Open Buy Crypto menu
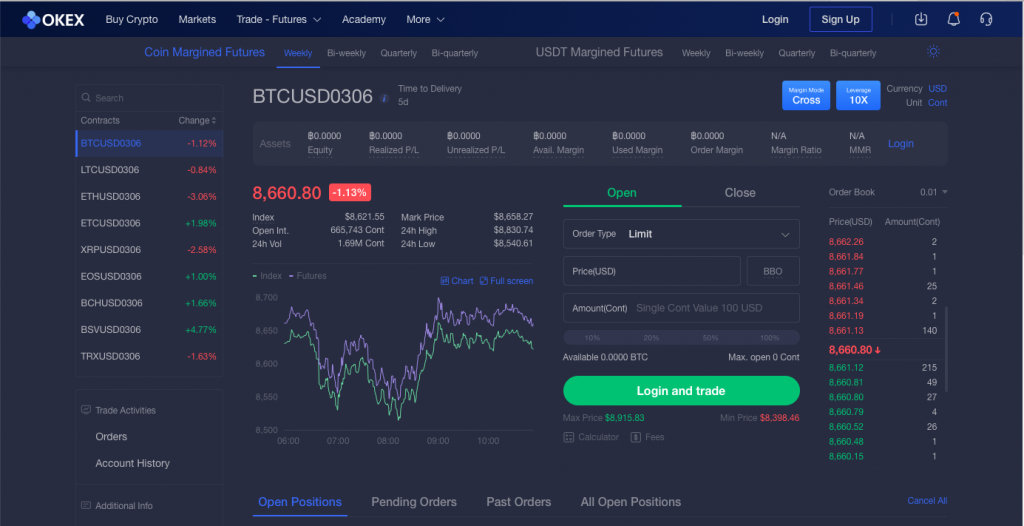The width and height of the screenshot is (1024, 526). point(132,20)
